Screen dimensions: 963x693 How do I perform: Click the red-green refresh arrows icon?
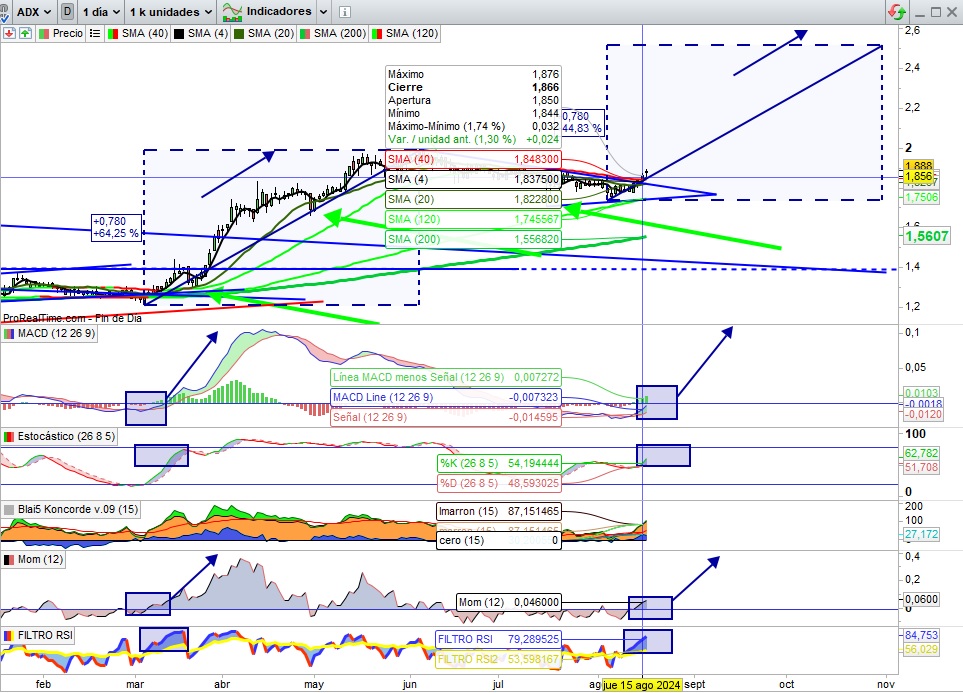click(x=897, y=12)
